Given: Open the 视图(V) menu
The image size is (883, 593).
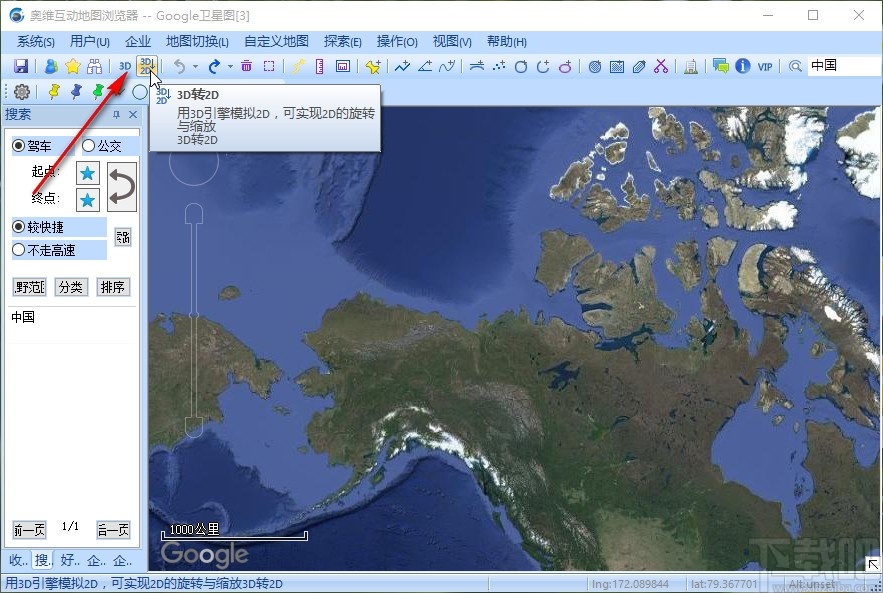Looking at the screenshot, I should click(x=452, y=42).
